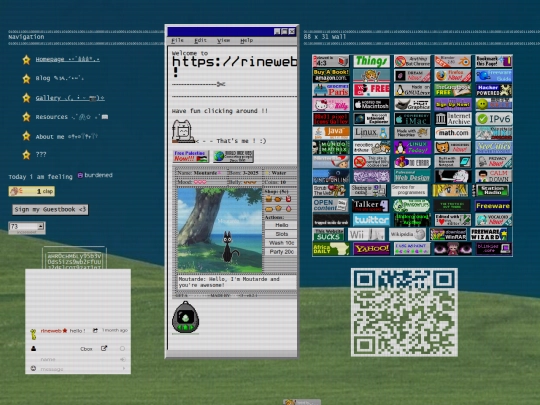
Task: Open the mysterious ??? navigation link
Action: click(41, 155)
